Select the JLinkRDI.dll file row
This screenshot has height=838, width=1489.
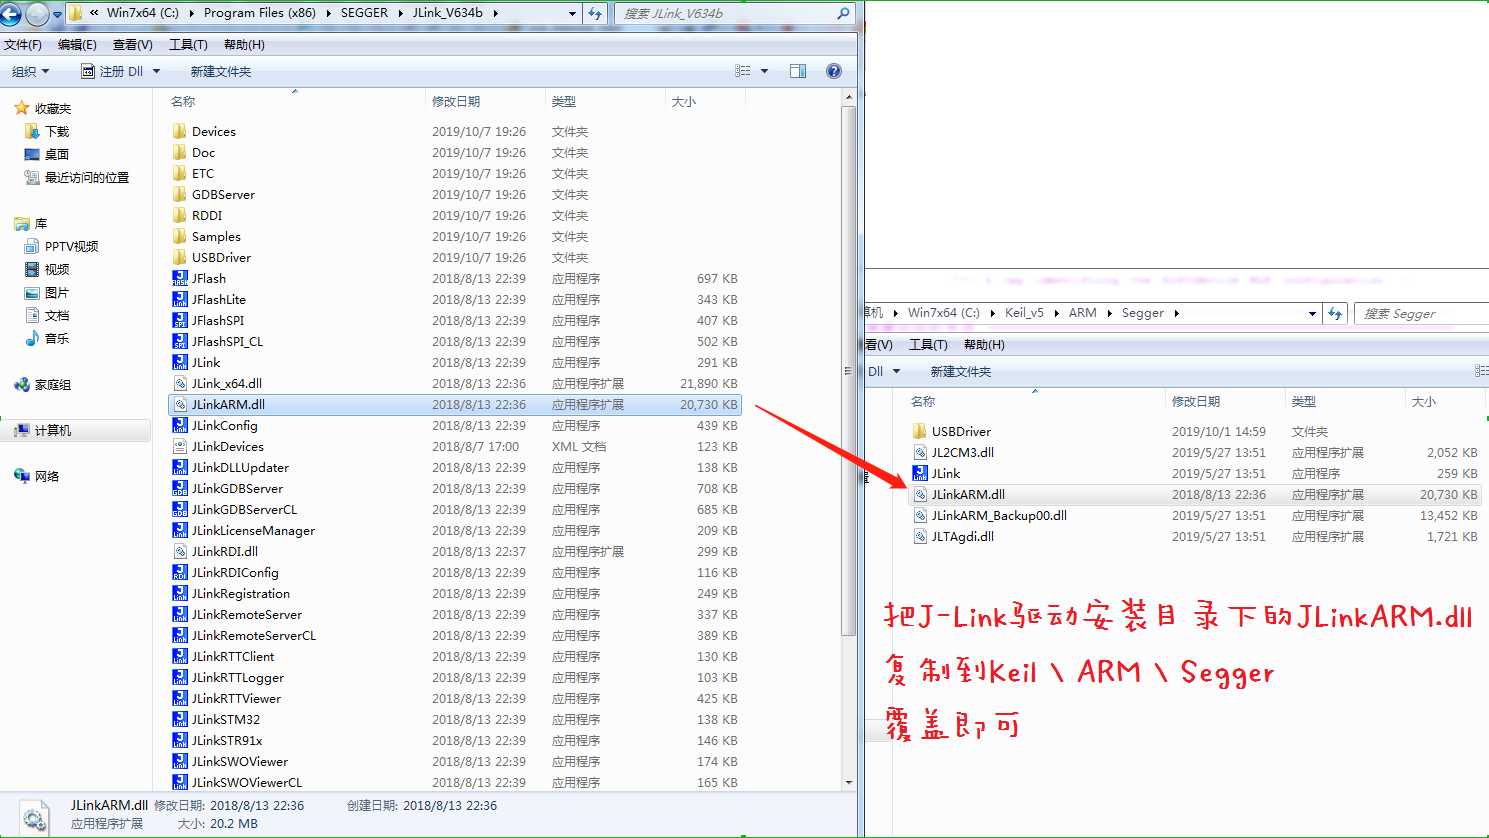(455, 551)
